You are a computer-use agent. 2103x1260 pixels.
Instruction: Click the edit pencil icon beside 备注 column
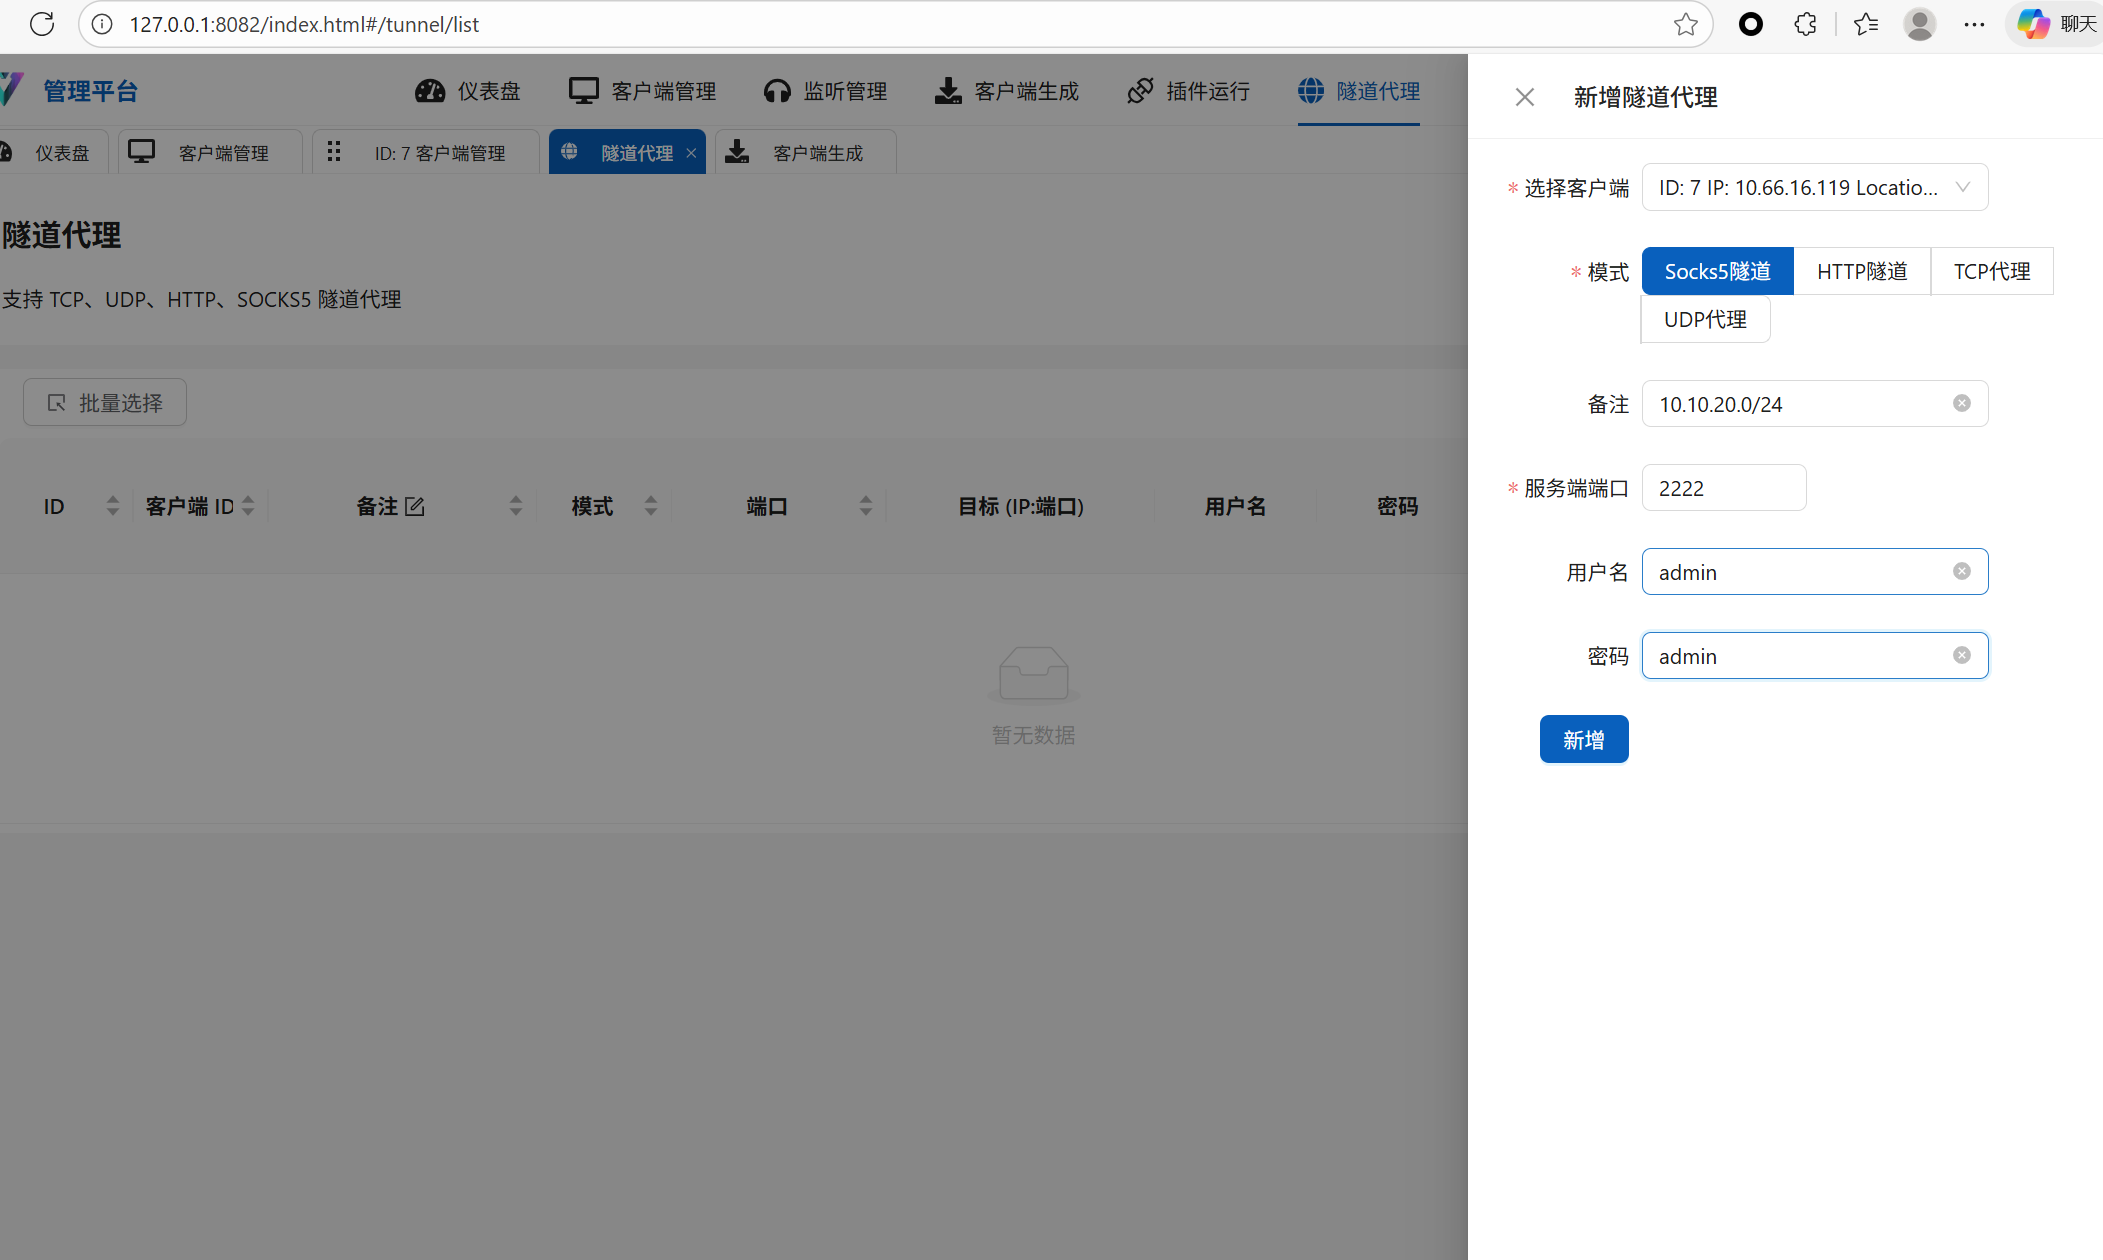415,507
